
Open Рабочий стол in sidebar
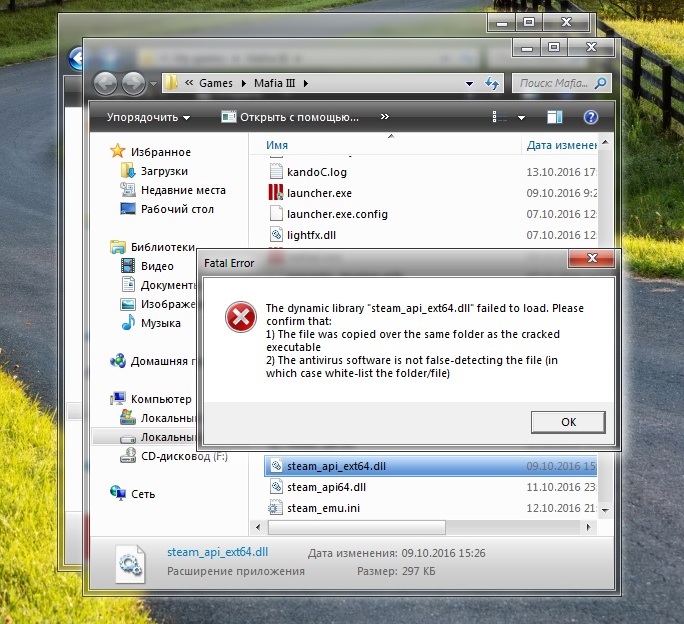coord(177,209)
